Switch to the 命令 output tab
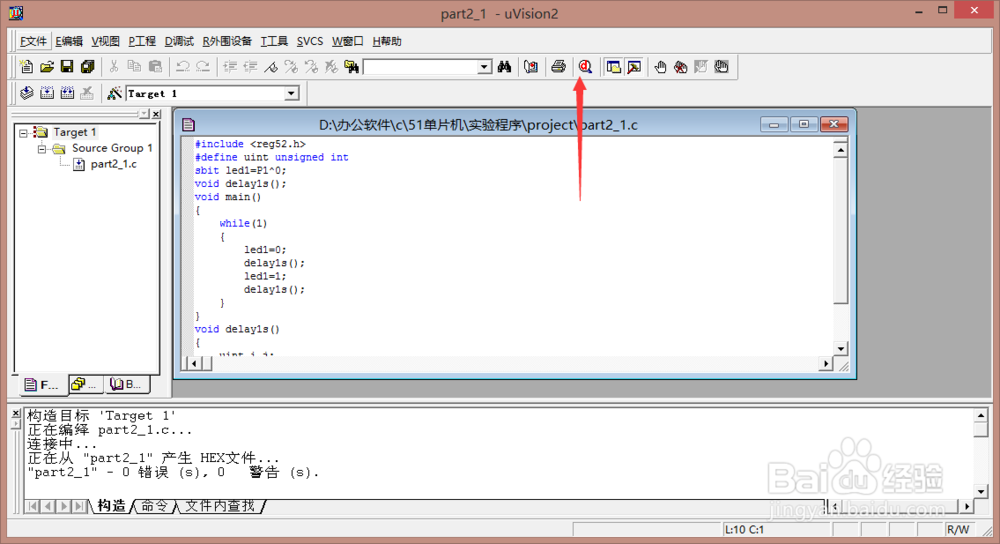The height and width of the screenshot is (544, 1000). [154, 506]
